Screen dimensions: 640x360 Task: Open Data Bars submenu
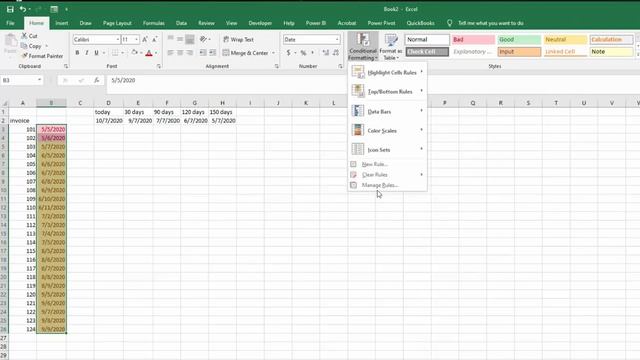(387, 111)
